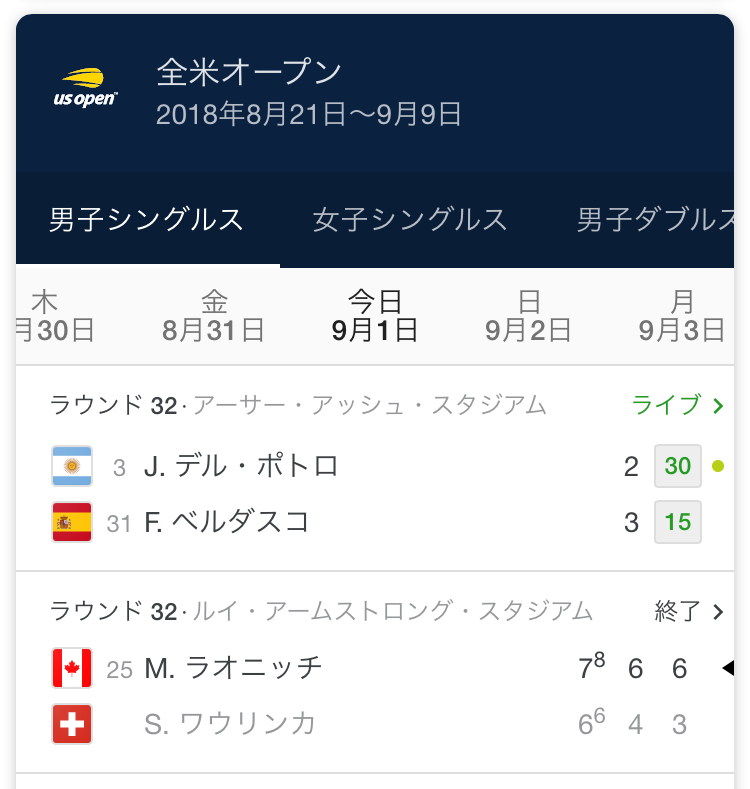Click Del Potro's current game score 30
The height and width of the screenshot is (789, 750).
pyautogui.click(x=678, y=466)
